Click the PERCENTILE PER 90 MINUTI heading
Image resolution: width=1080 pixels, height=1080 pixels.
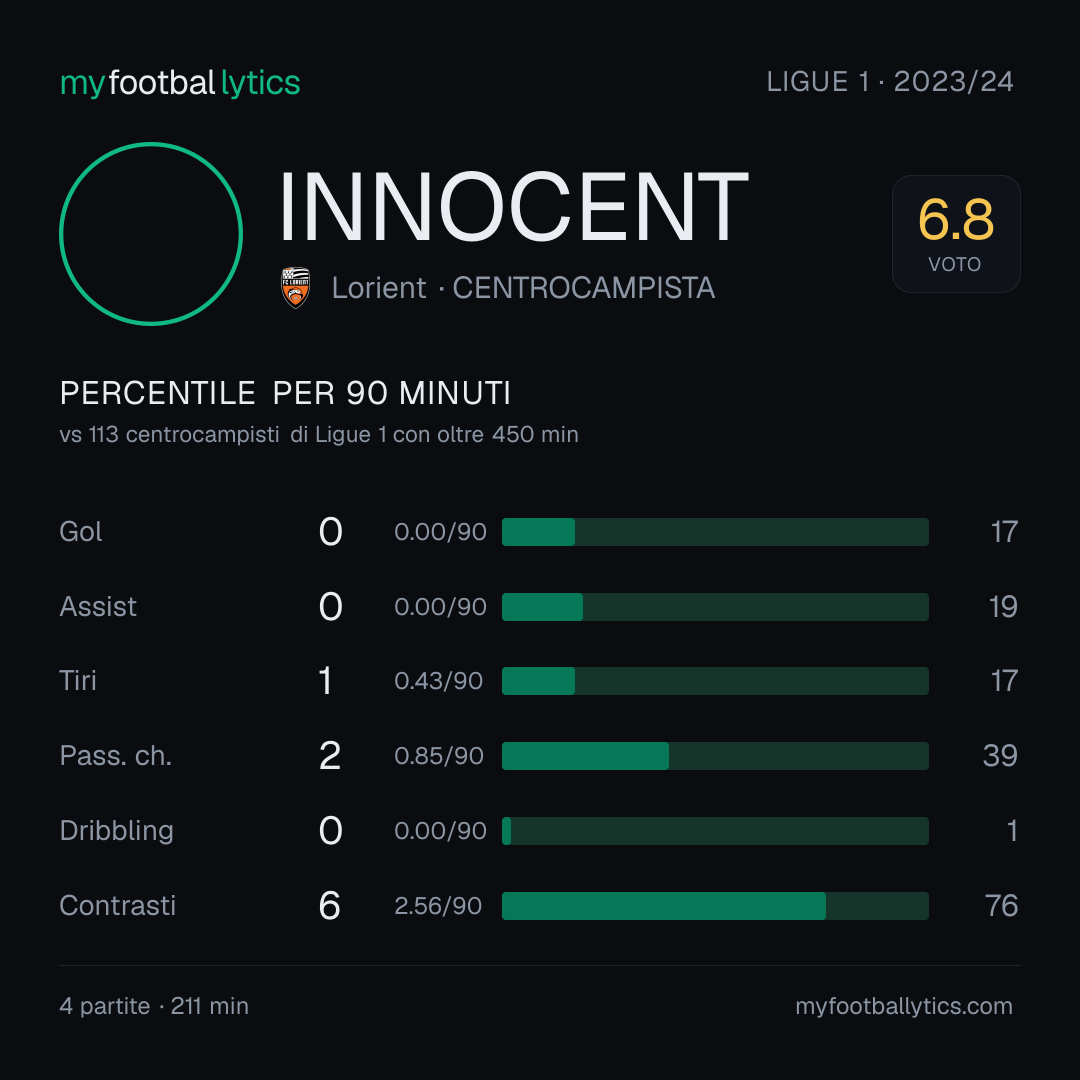pyautogui.click(x=285, y=393)
